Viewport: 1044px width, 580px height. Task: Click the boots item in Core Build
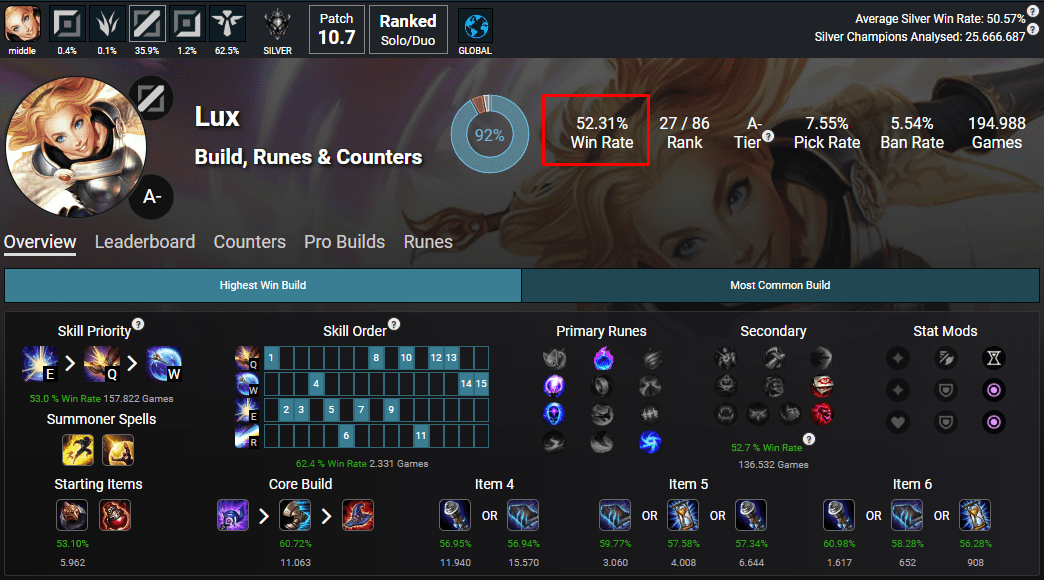tap(295, 515)
